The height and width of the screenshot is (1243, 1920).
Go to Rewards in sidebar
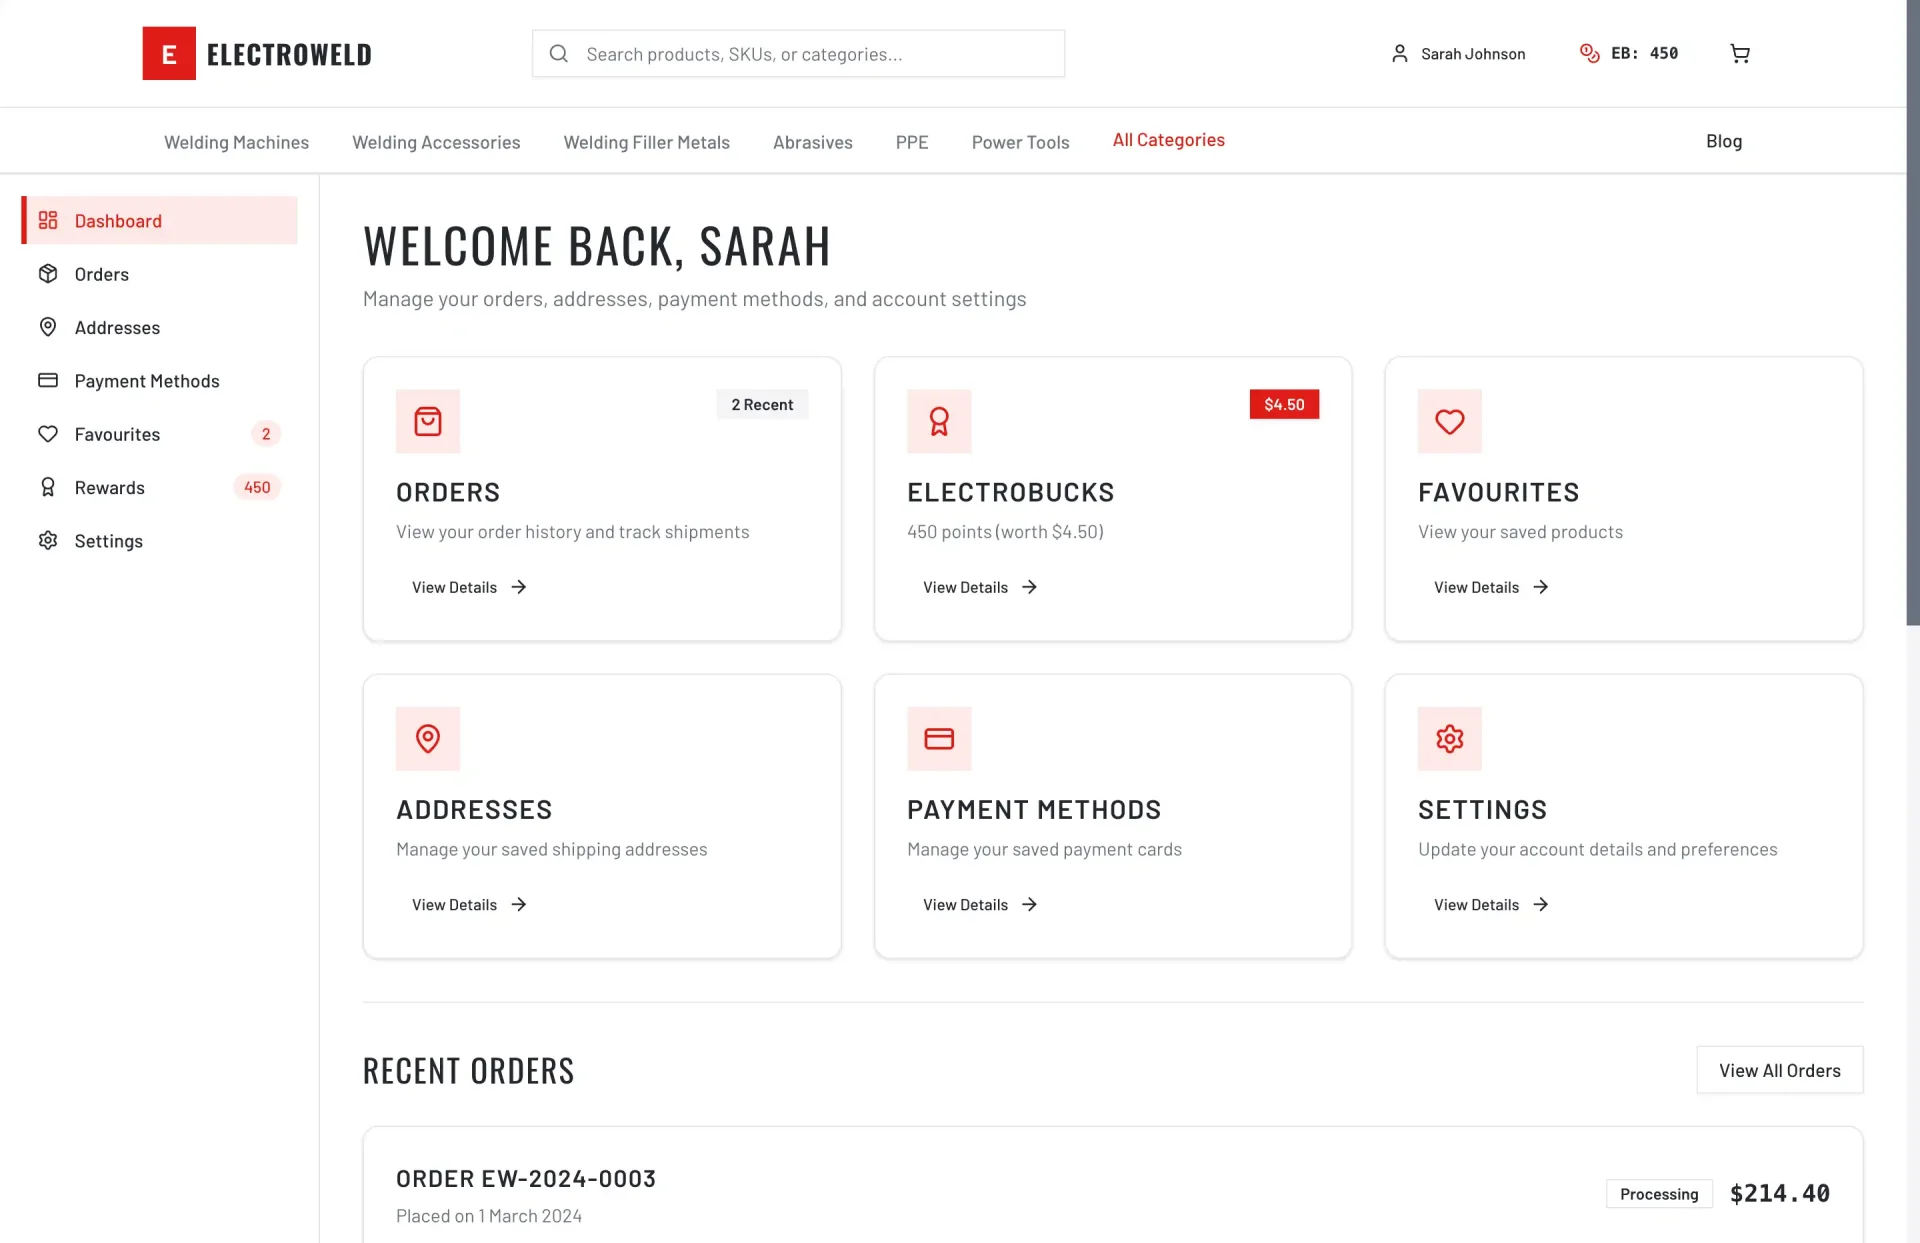pos(110,487)
